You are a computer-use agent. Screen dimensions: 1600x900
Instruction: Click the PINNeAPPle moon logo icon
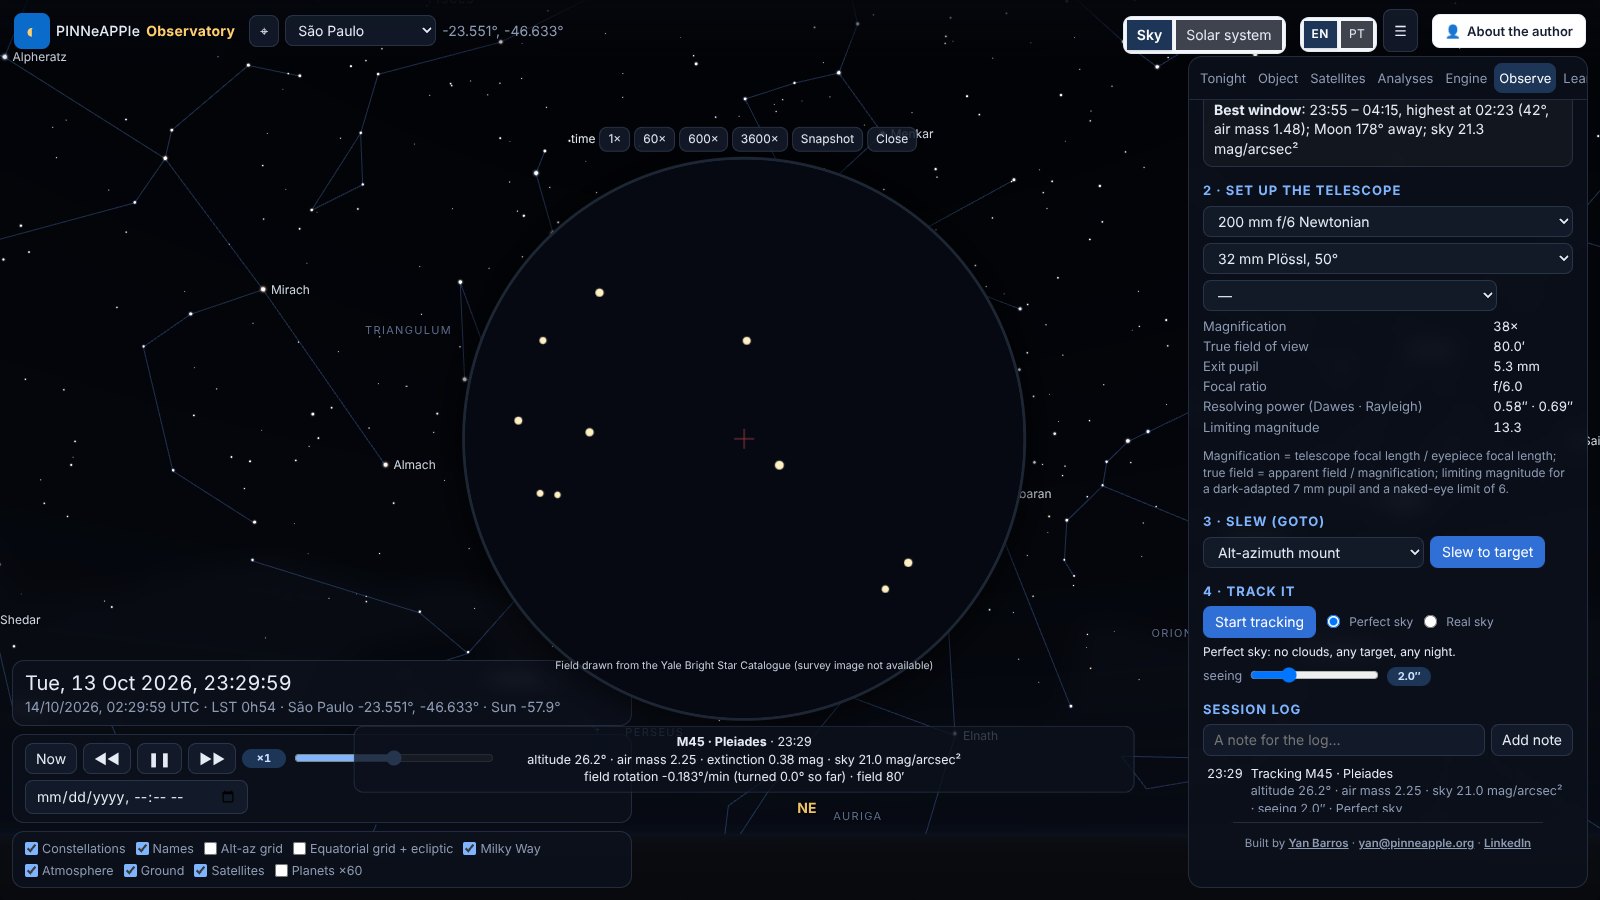pos(32,31)
